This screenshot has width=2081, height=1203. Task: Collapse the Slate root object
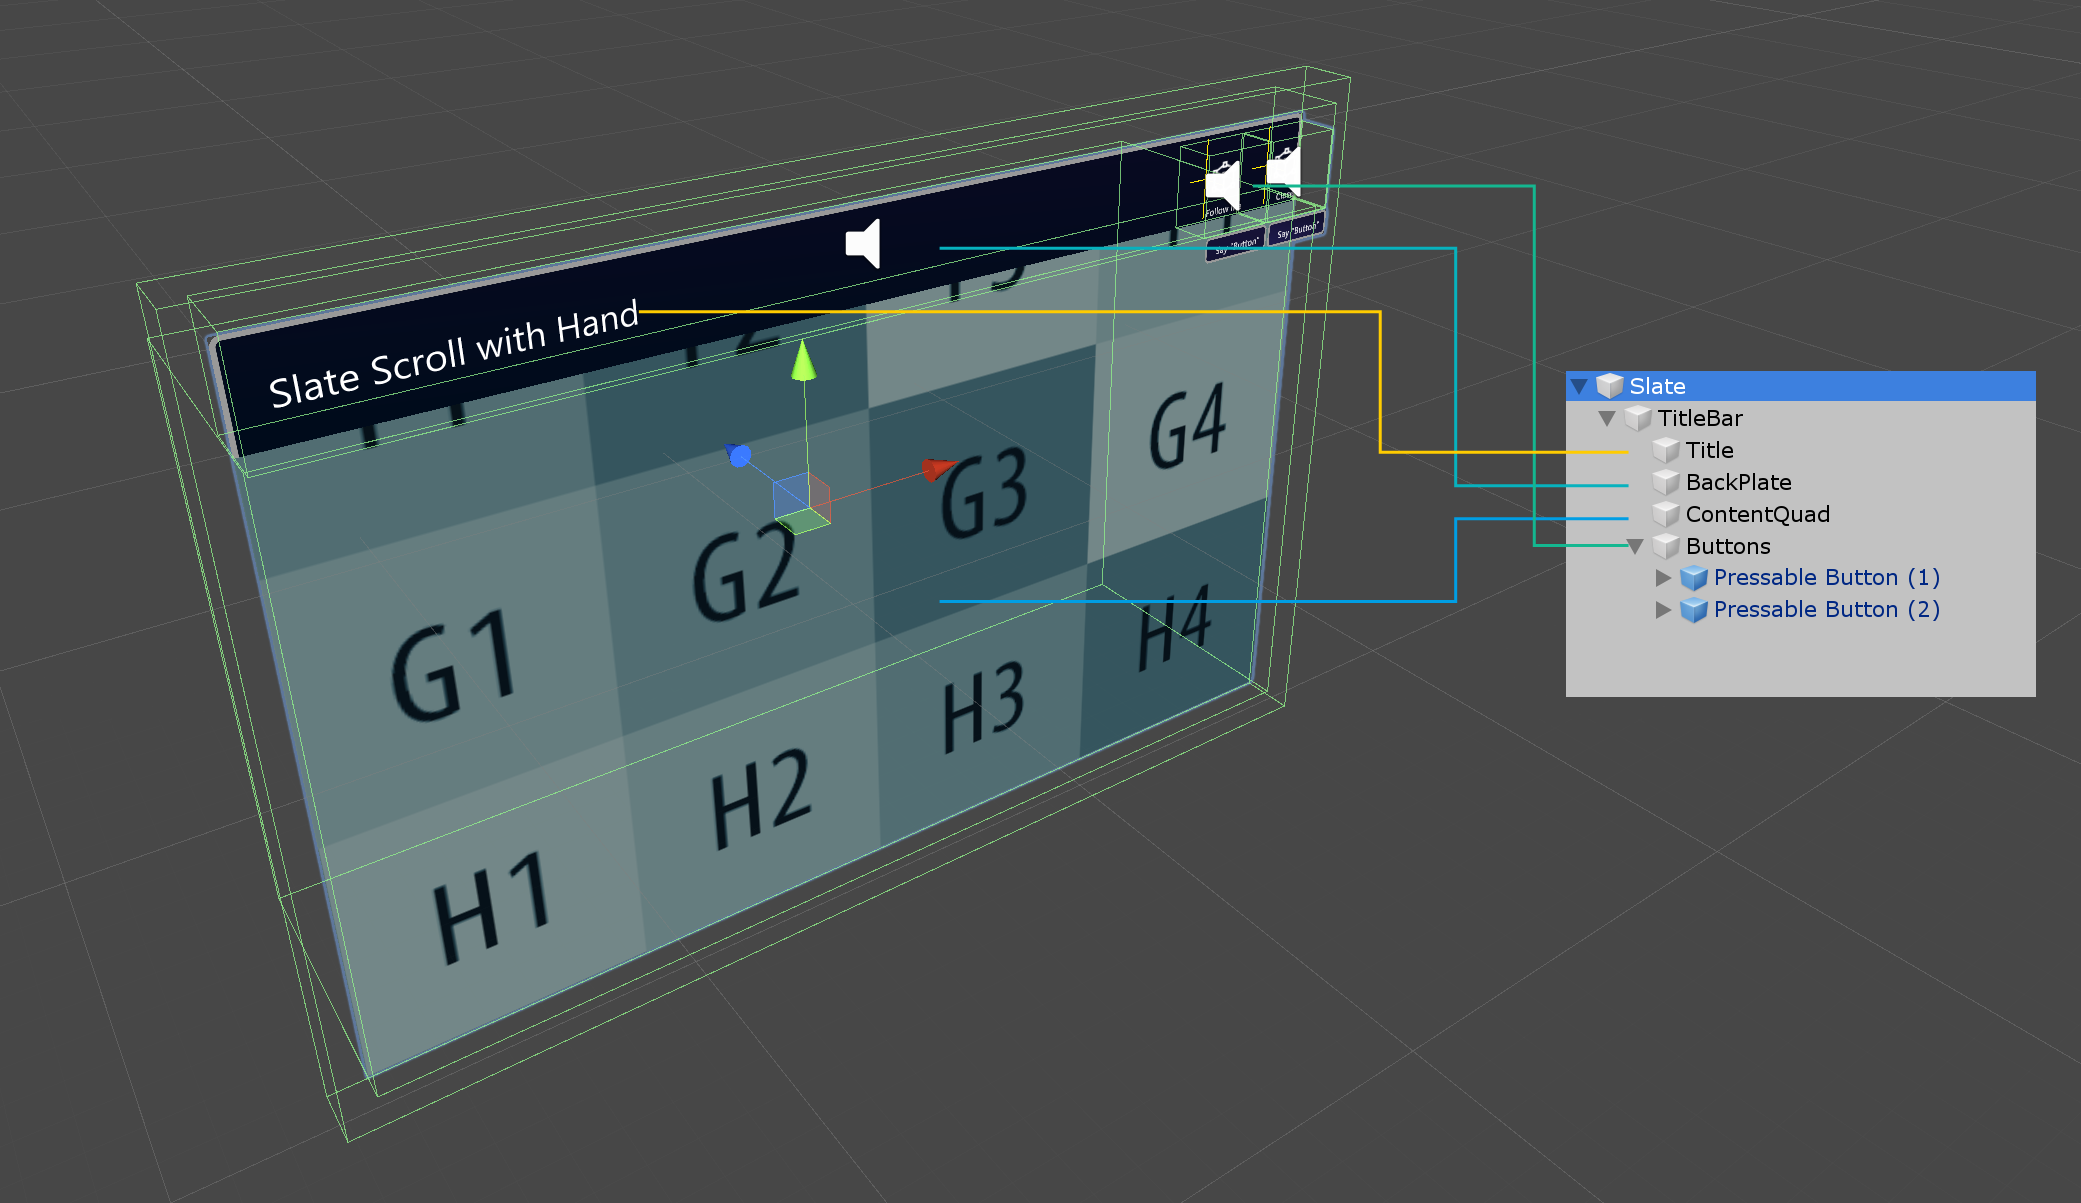pos(1579,386)
